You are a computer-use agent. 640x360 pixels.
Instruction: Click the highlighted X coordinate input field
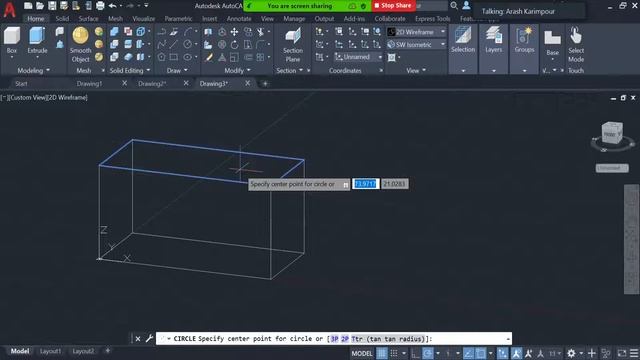(365, 184)
